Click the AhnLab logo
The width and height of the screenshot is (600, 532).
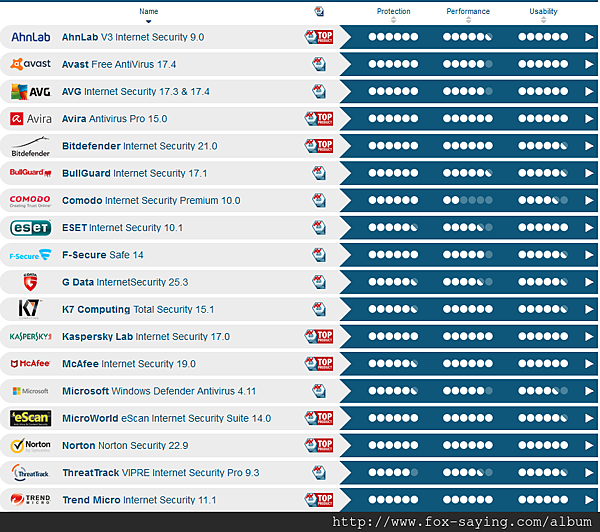pos(31,37)
